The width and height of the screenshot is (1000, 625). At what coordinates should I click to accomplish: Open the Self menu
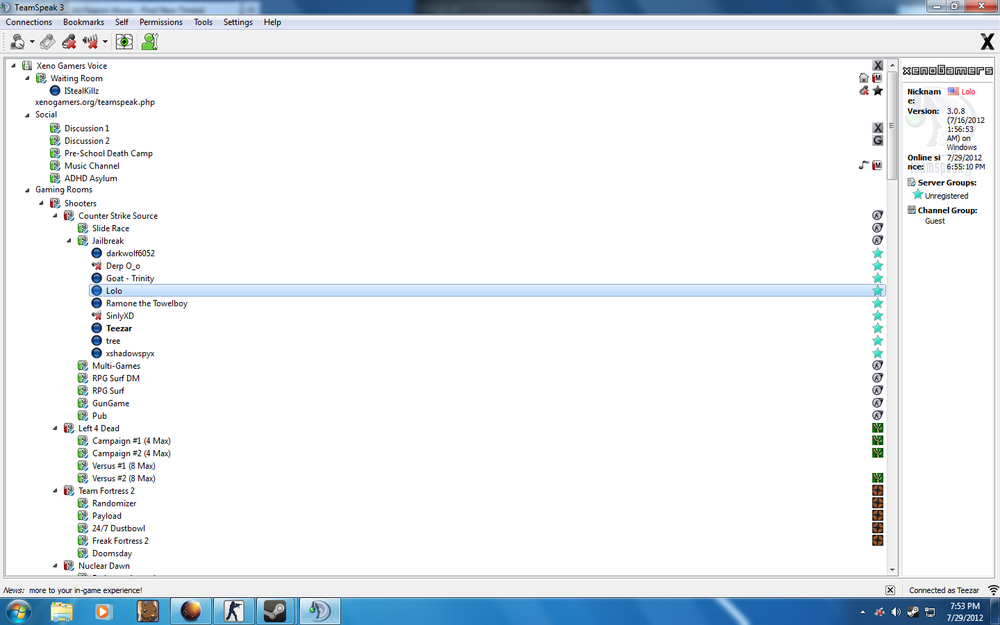pyautogui.click(x=122, y=22)
